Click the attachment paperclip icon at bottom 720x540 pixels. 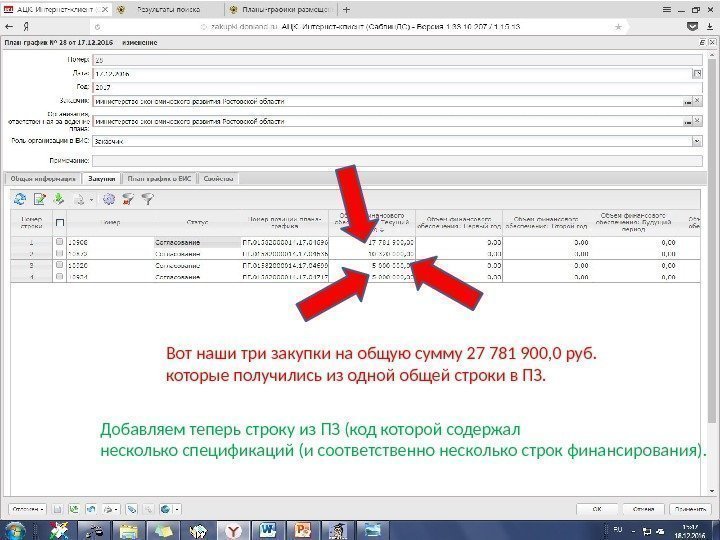[x=132, y=509]
